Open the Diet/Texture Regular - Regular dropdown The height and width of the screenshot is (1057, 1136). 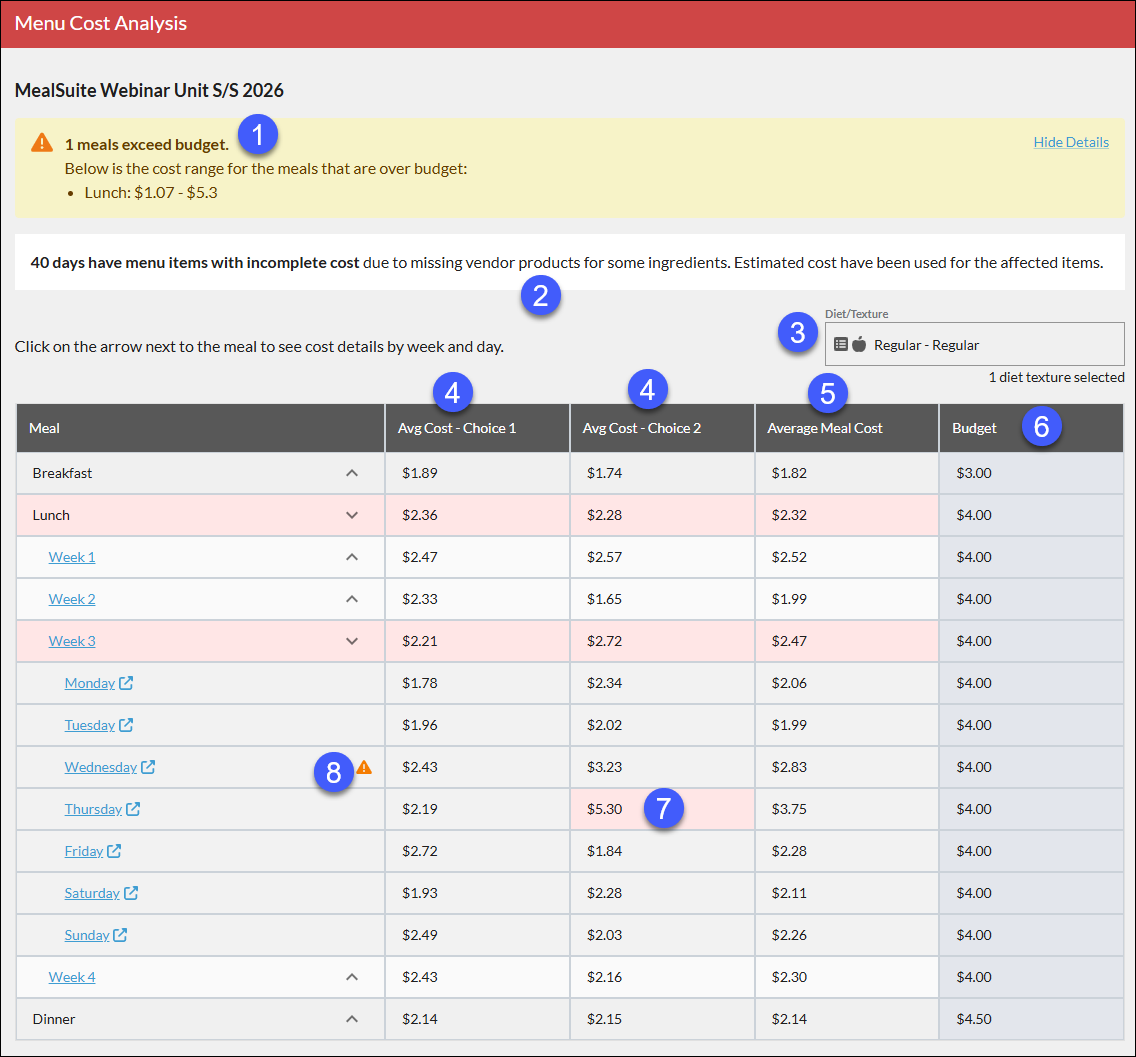(x=974, y=344)
